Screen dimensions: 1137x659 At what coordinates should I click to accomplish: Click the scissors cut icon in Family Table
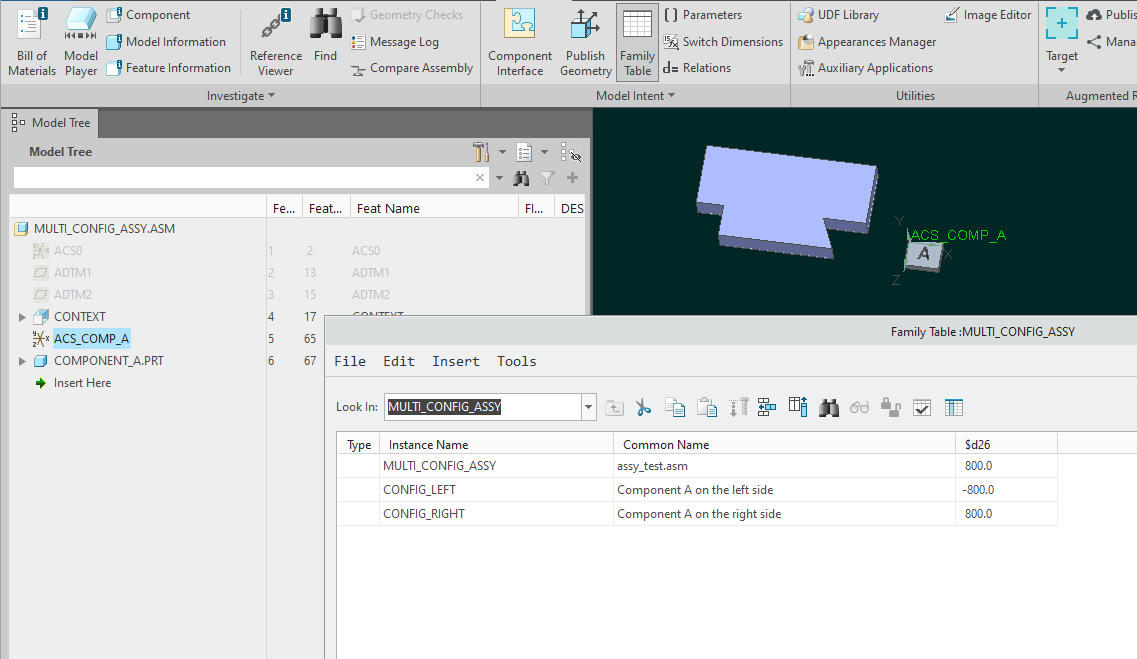[643, 407]
